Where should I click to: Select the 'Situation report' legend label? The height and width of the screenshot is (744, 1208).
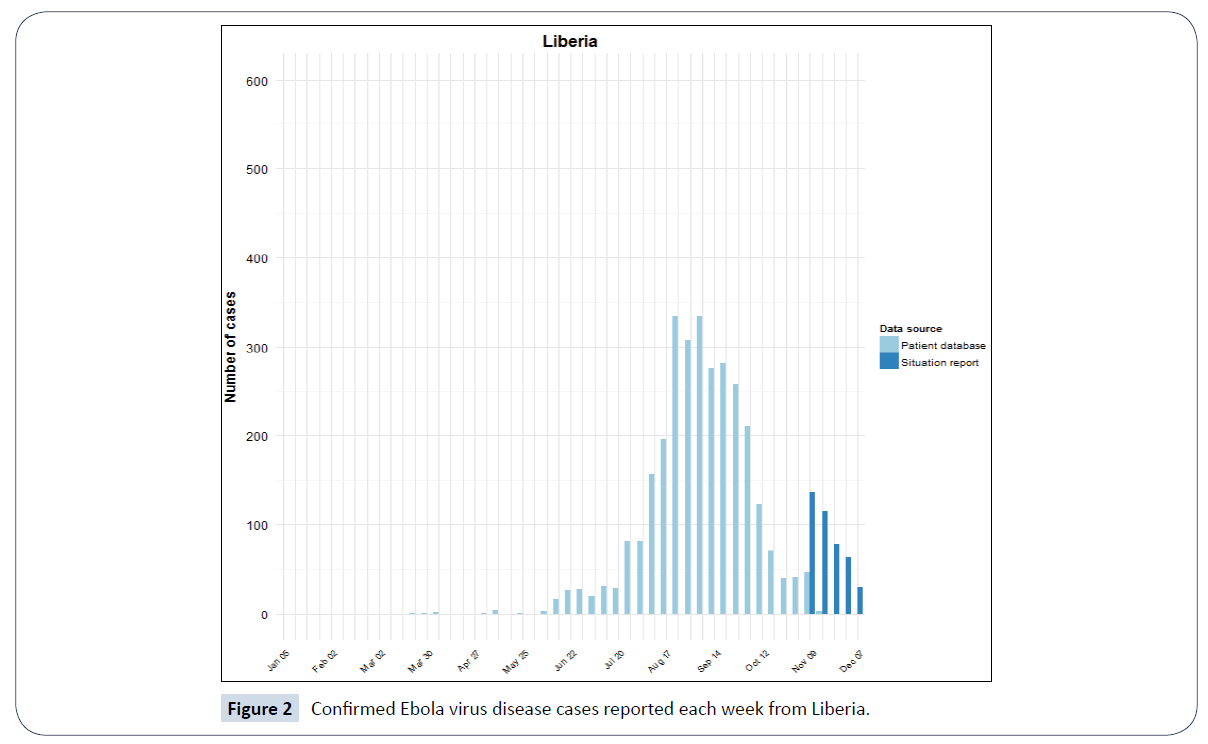(939, 363)
